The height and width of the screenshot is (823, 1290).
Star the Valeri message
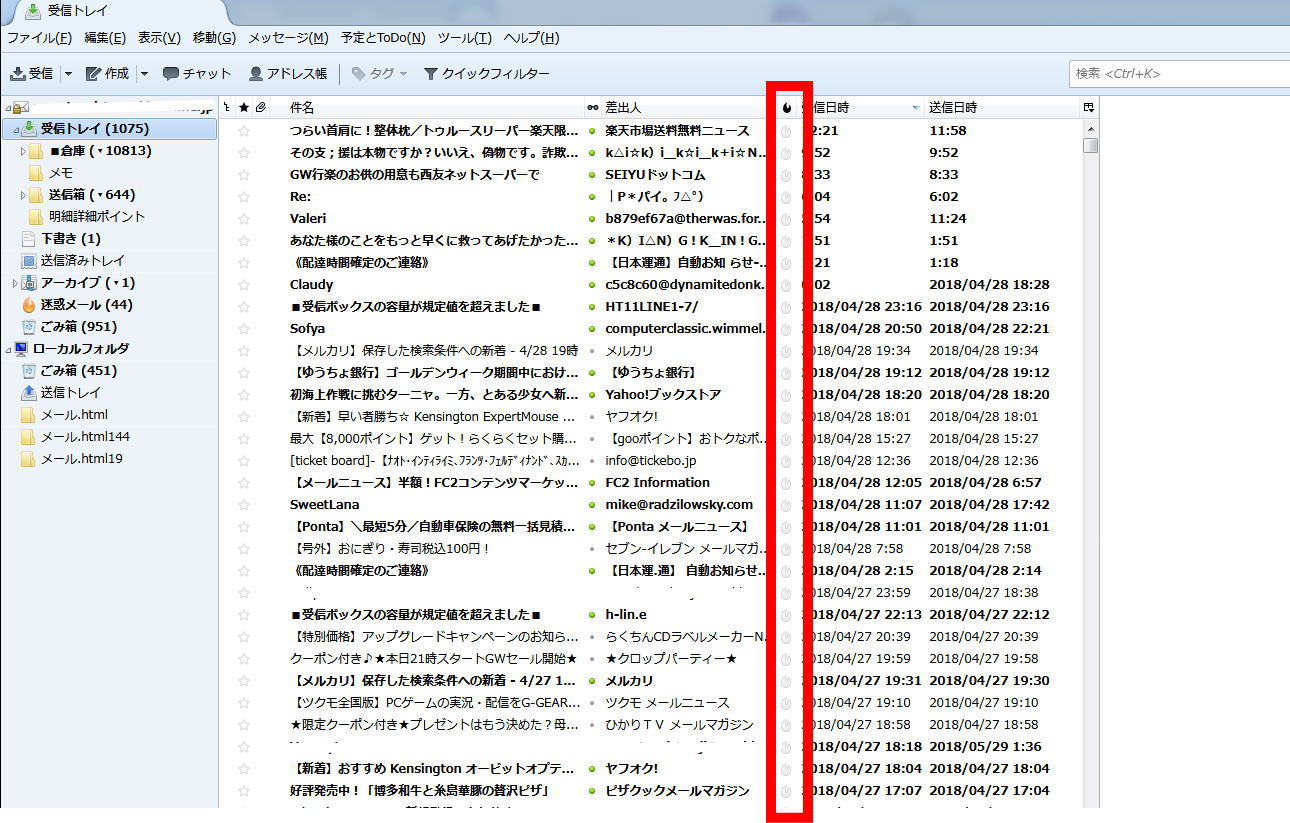tap(244, 218)
